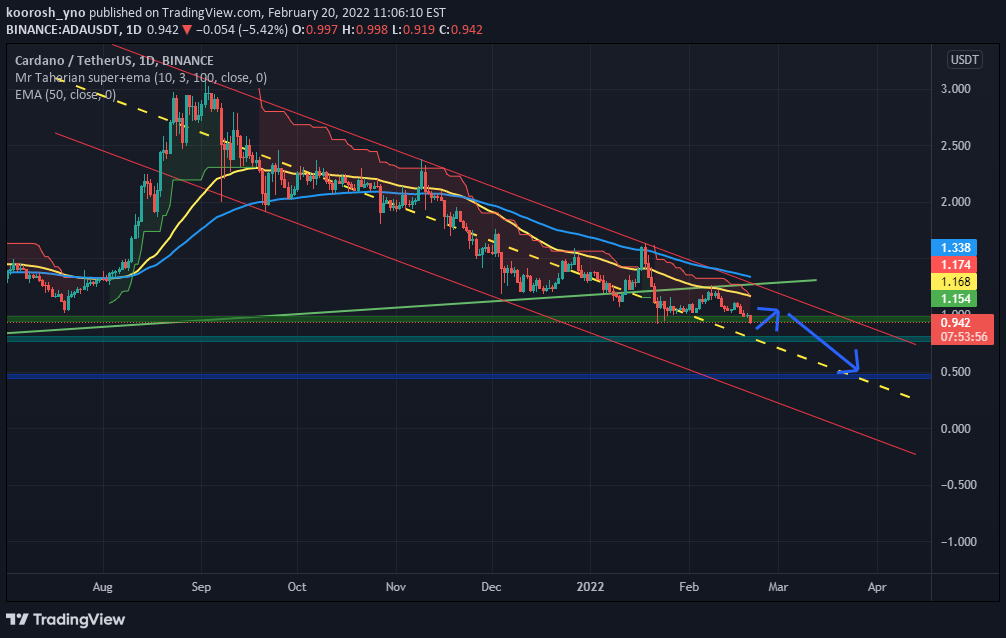Click the BINANCE:ADAUSDT symbol in header
The height and width of the screenshot is (638, 1006).
[64, 30]
